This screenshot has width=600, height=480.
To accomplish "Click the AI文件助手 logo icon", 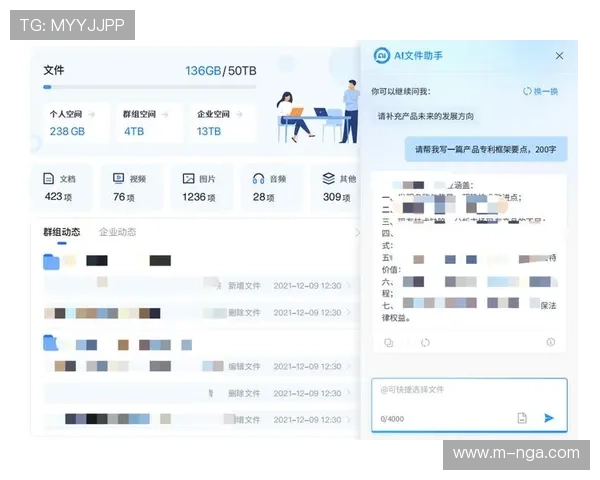I will coord(382,56).
